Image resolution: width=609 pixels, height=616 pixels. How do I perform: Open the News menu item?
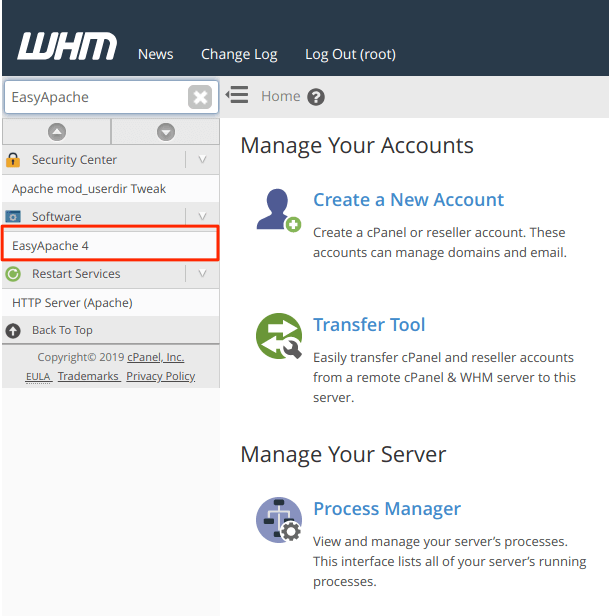coord(155,54)
